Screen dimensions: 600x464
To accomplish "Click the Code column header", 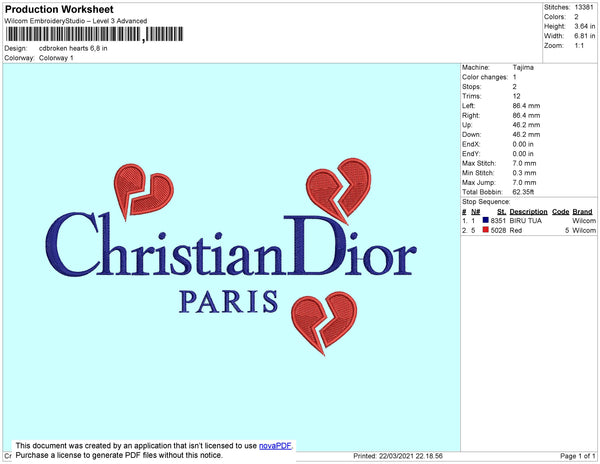I will click(x=561, y=212).
